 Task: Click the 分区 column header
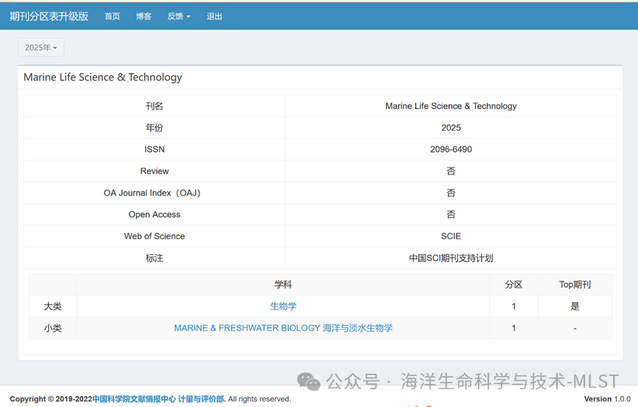tap(514, 284)
